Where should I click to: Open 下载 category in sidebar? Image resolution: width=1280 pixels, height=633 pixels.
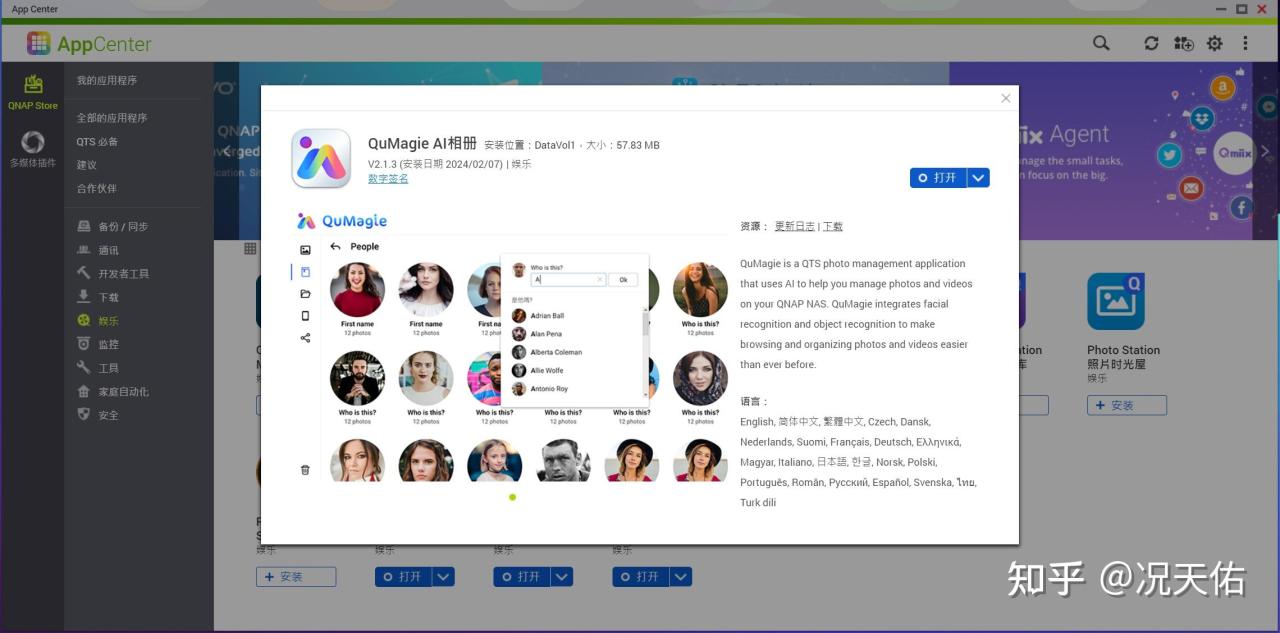pyautogui.click(x=98, y=297)
